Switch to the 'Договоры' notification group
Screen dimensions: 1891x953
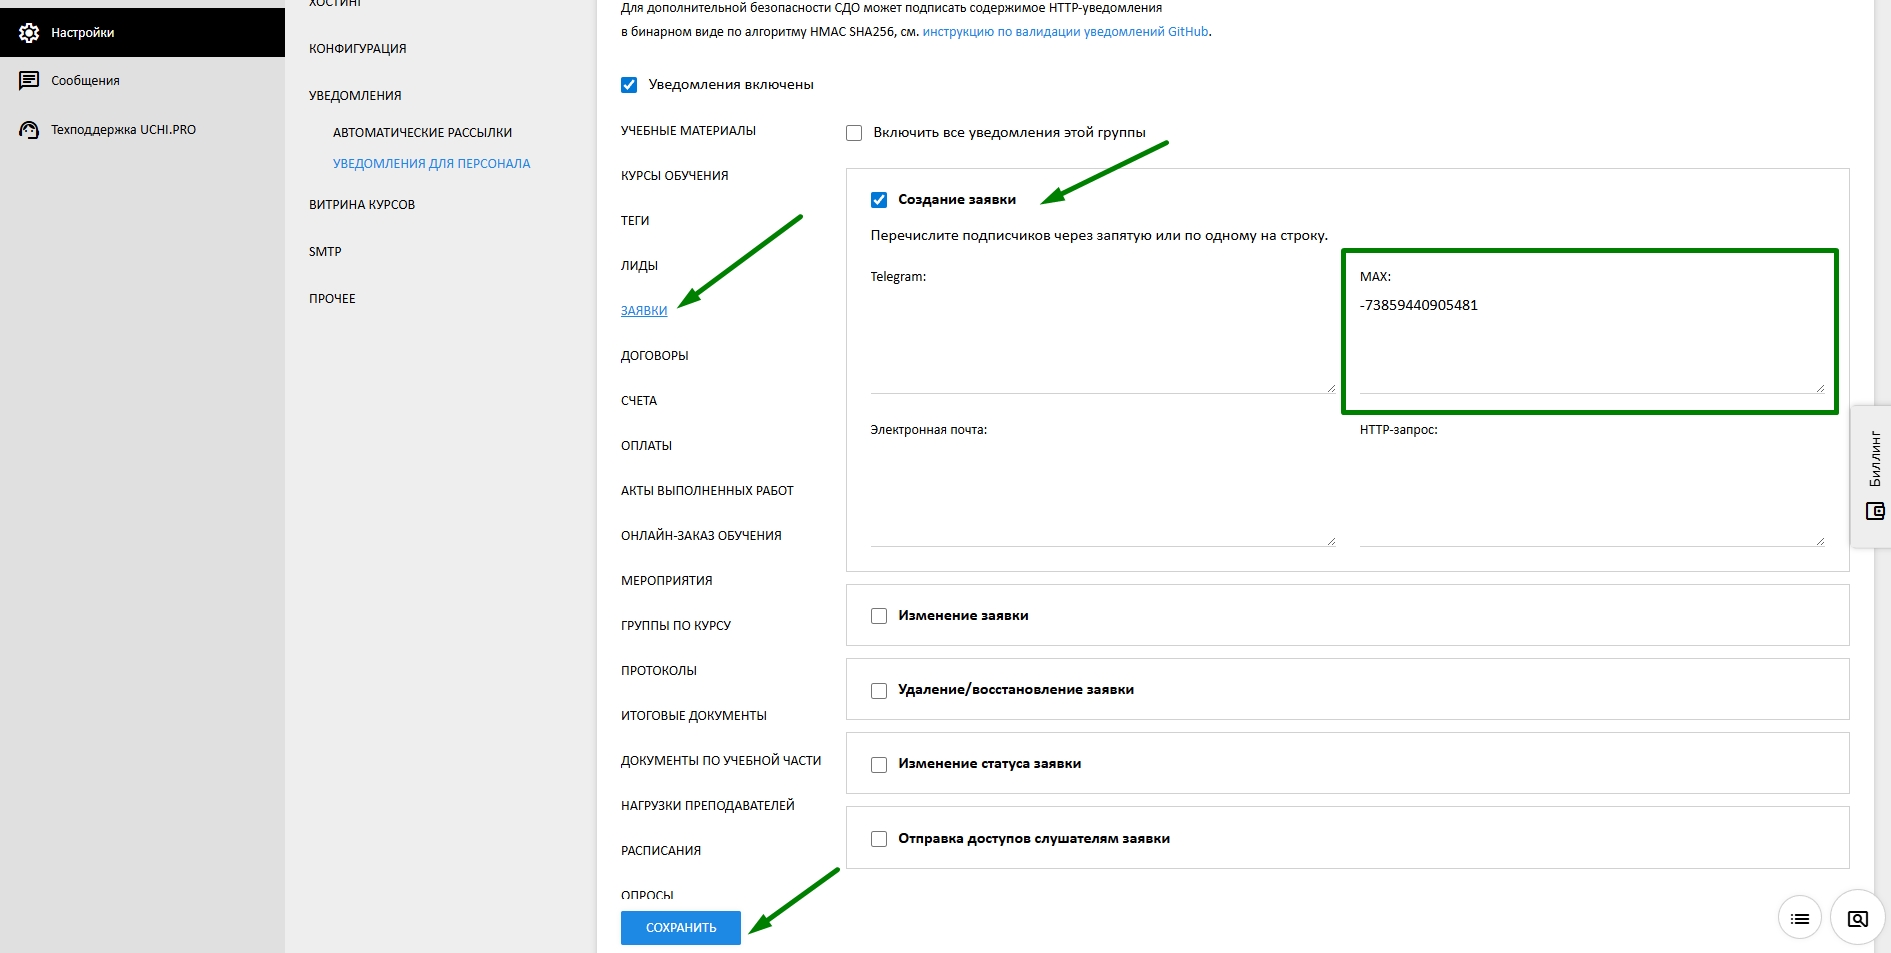coord(654,356)
